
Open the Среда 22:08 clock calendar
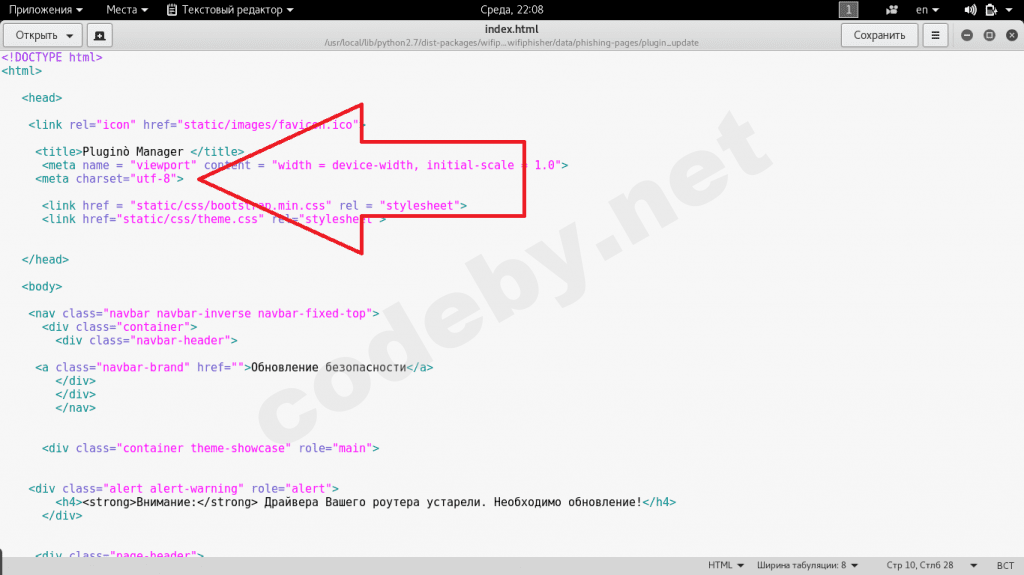(511, 10)
